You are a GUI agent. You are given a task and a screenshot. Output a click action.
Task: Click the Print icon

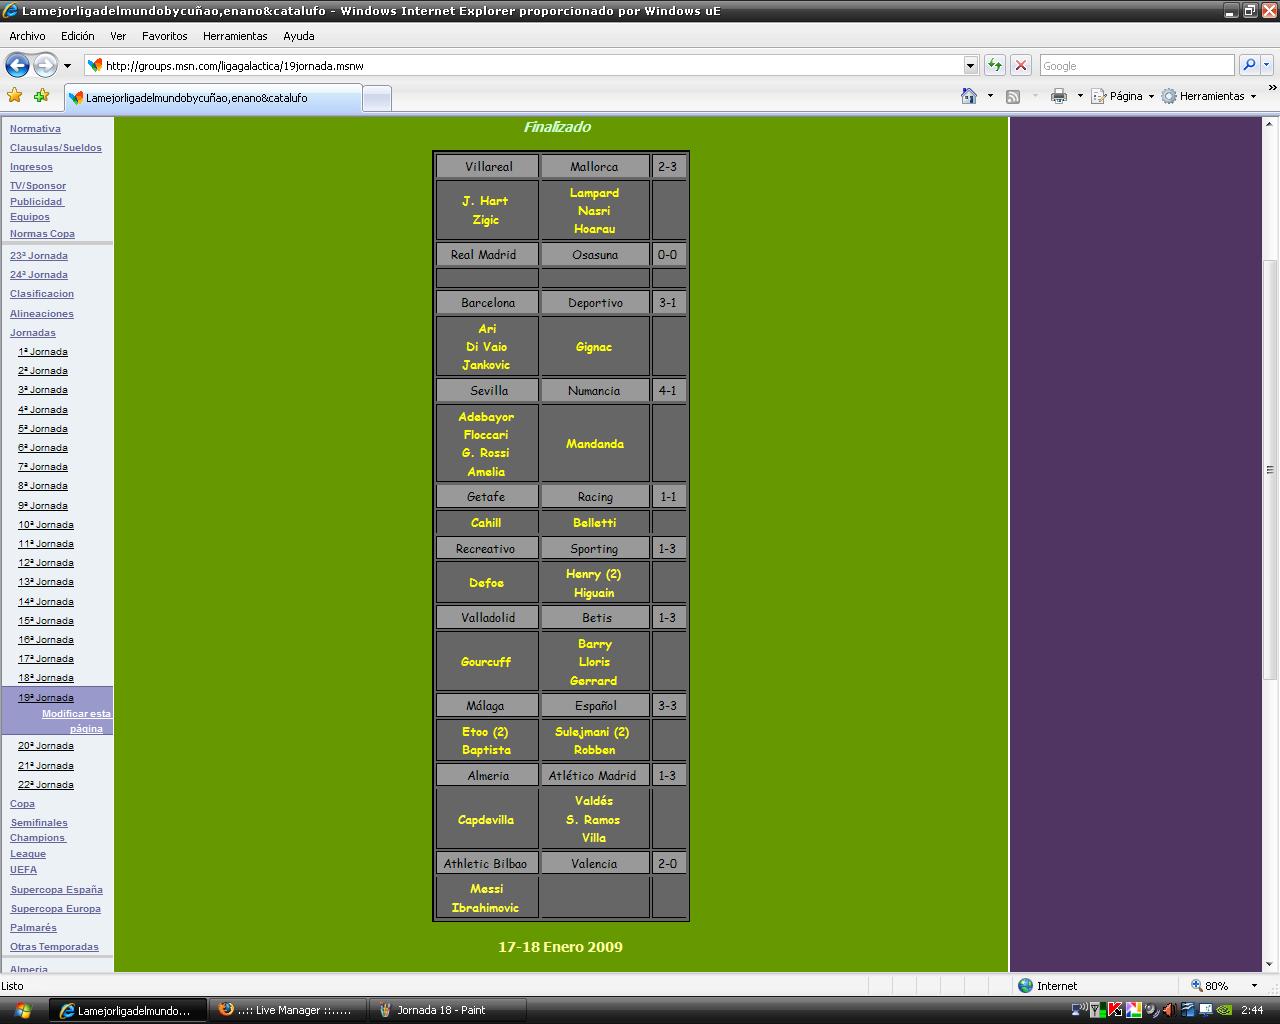(1058, 96)
